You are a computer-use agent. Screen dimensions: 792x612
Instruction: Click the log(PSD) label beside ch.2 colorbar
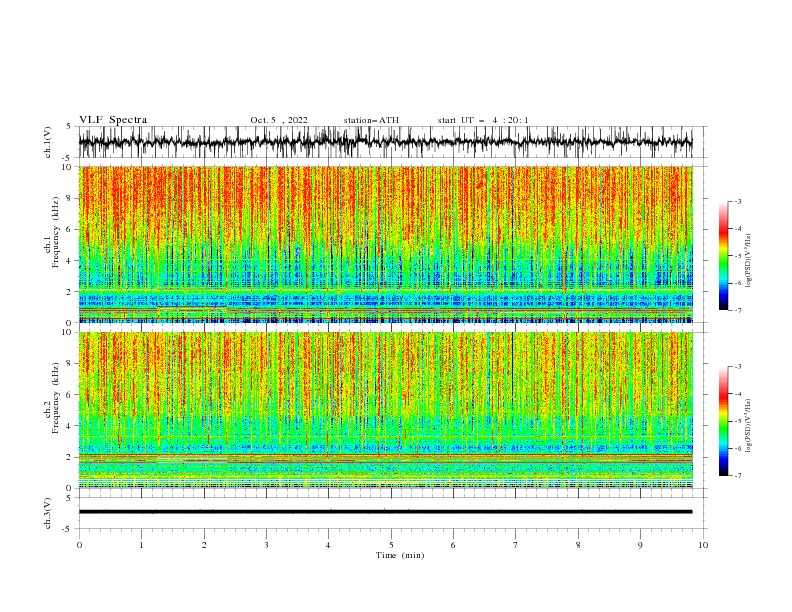pyautogui.click(x=749, y=426)
